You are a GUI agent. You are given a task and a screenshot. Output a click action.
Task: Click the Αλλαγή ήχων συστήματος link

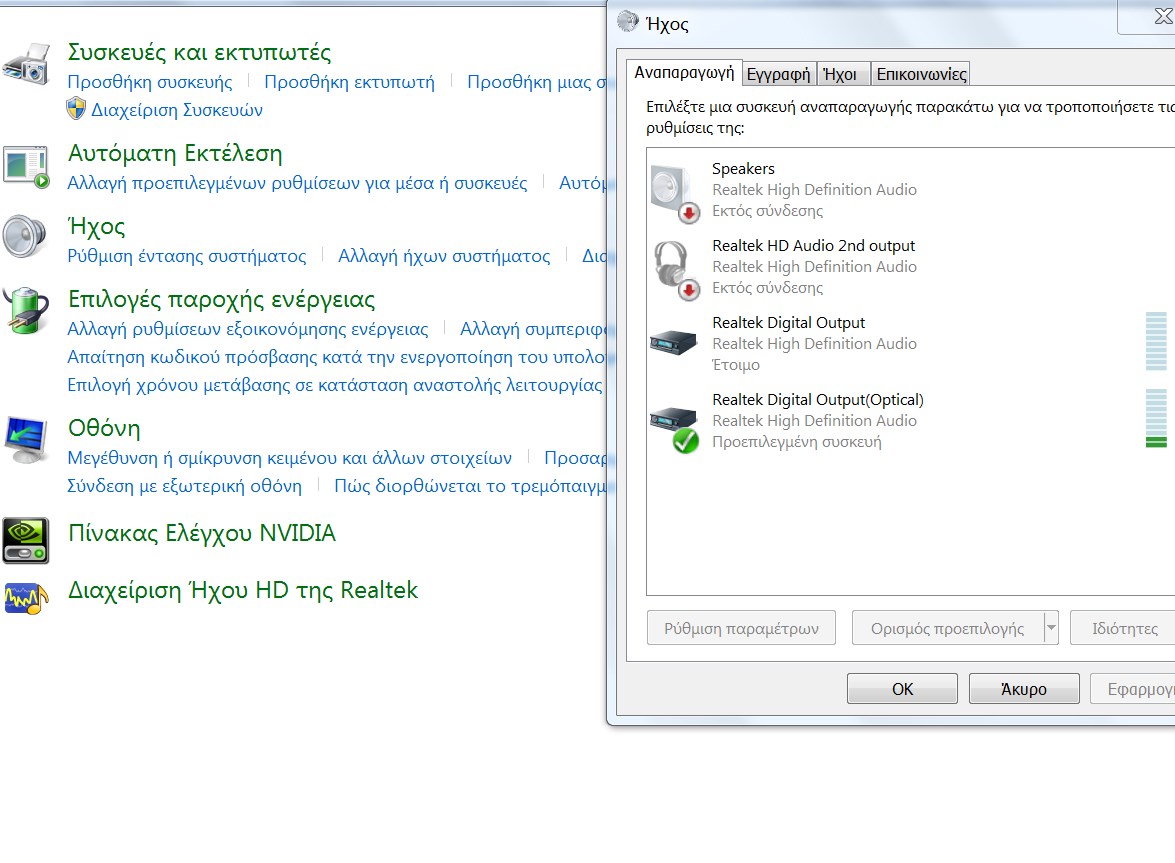pos(444,256)
